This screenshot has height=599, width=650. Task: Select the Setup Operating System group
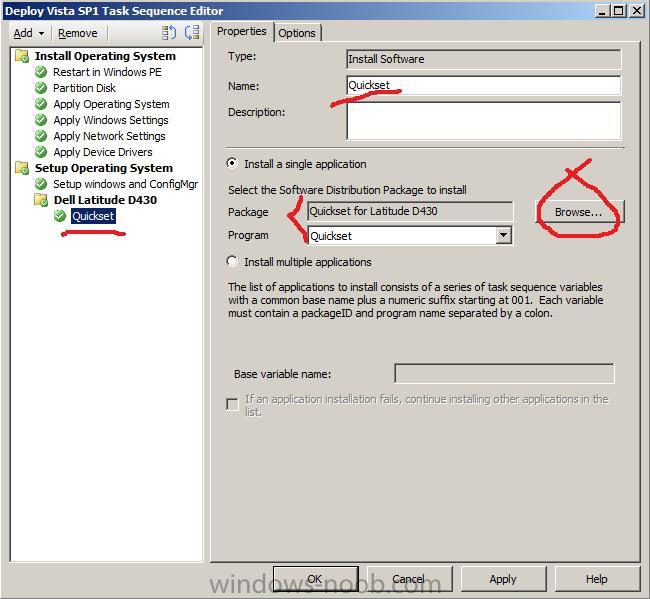click(x=104, y=168)
